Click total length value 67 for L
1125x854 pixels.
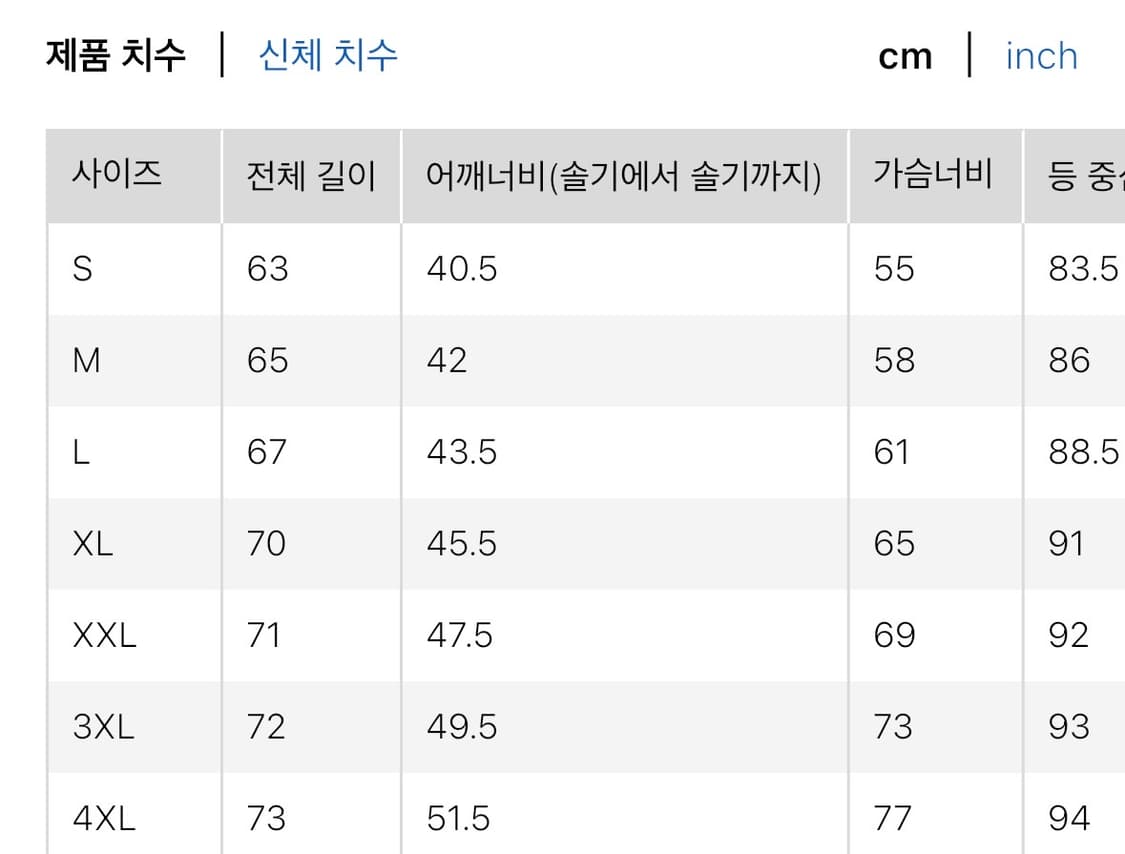coord(267,452)
